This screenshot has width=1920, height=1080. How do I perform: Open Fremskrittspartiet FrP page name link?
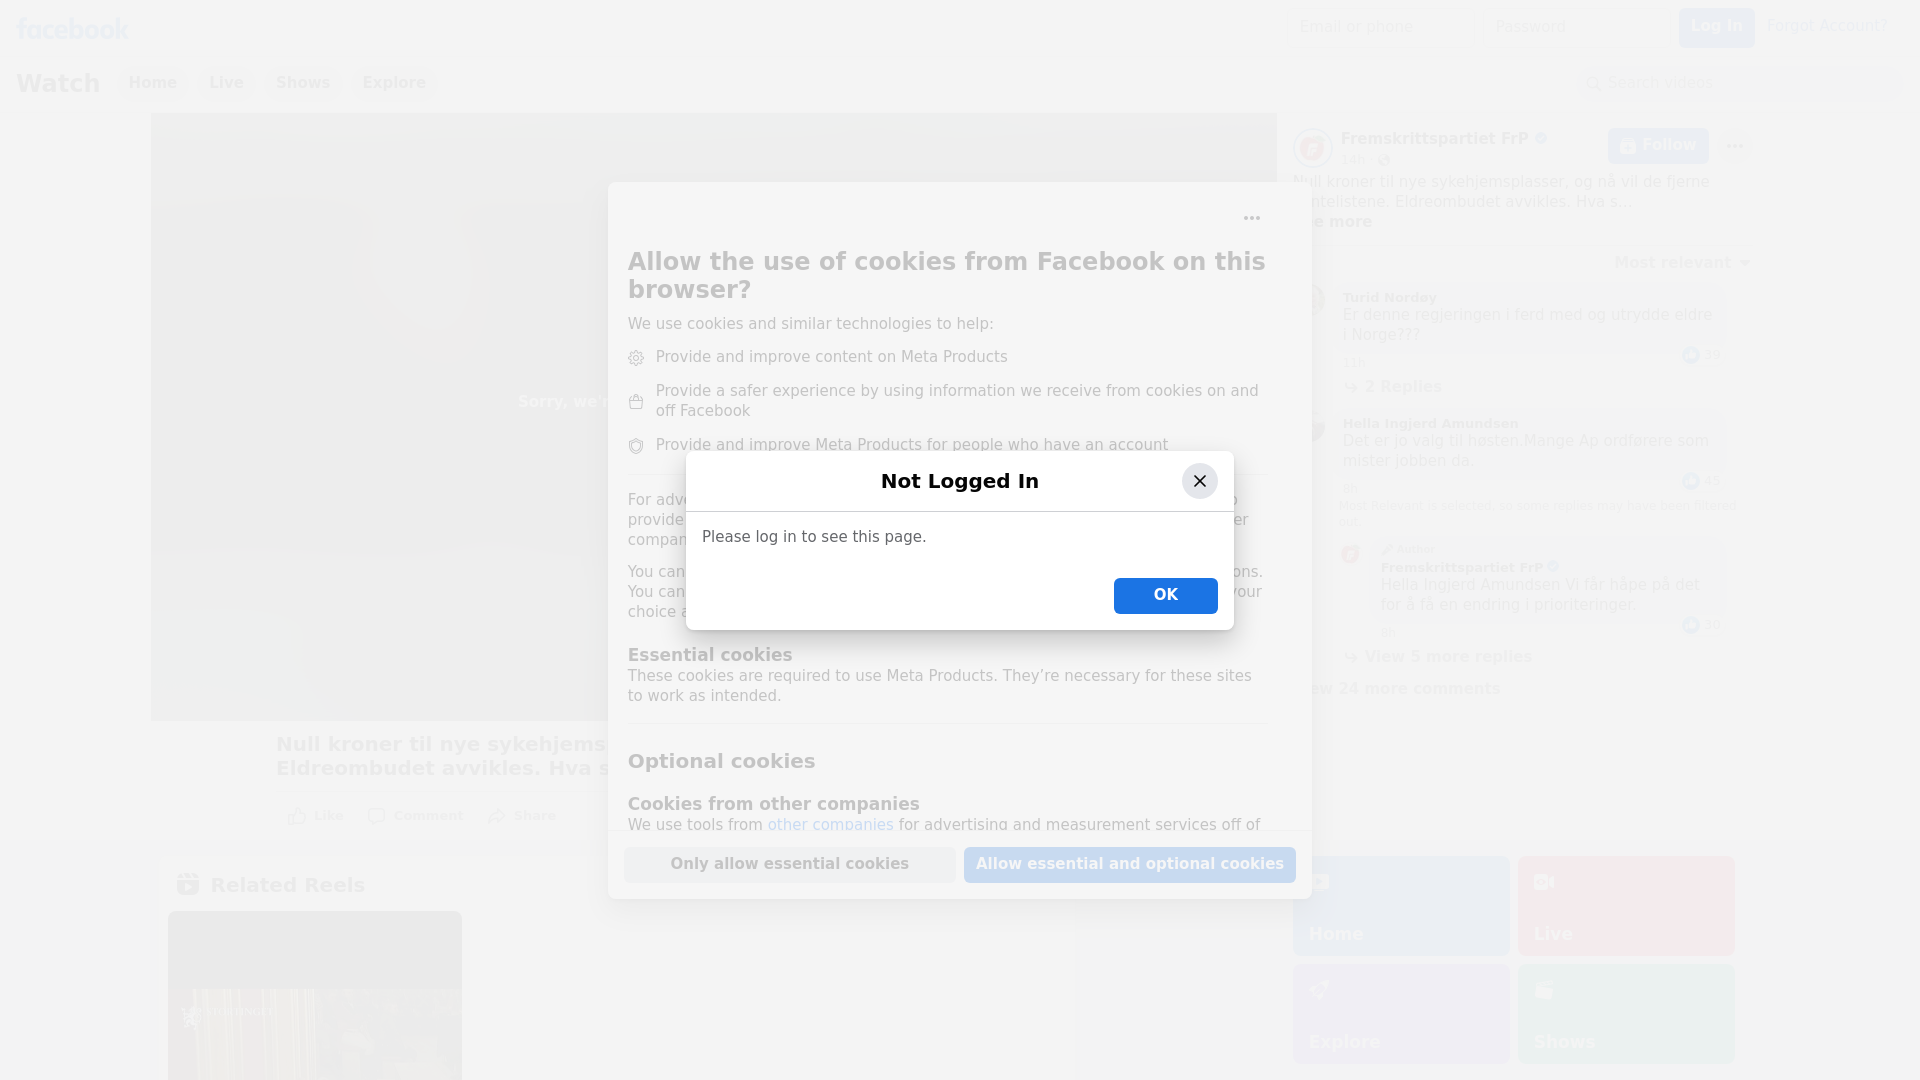tap(1434, 138)
